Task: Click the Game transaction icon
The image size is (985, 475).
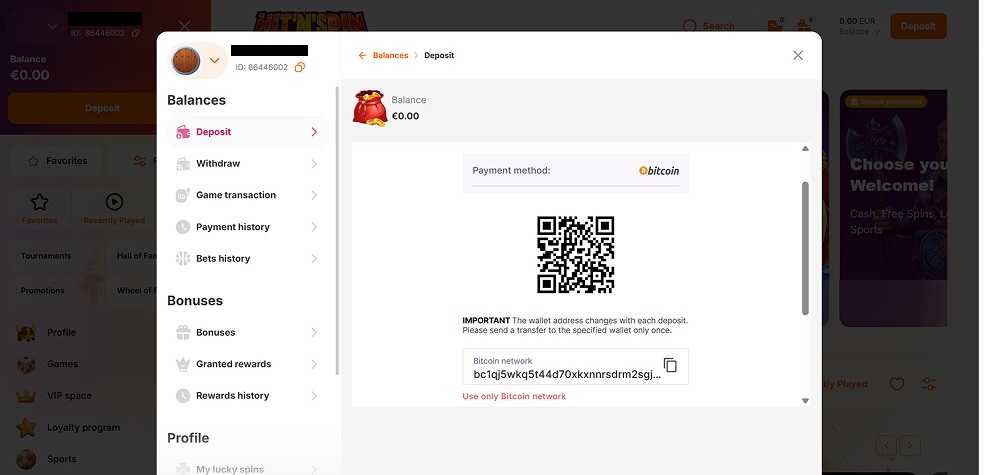Action: tap(183, 195)
